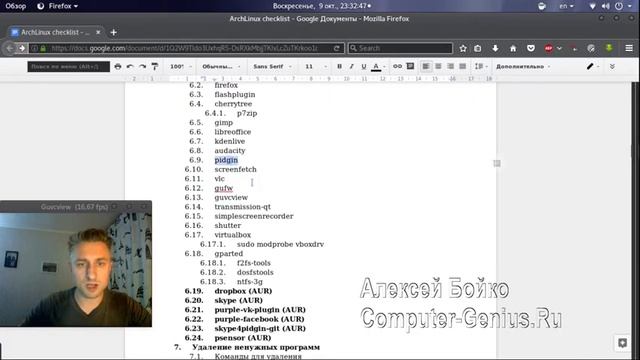Click the list item simplescreenrecorder

click(x=254, y=216)
